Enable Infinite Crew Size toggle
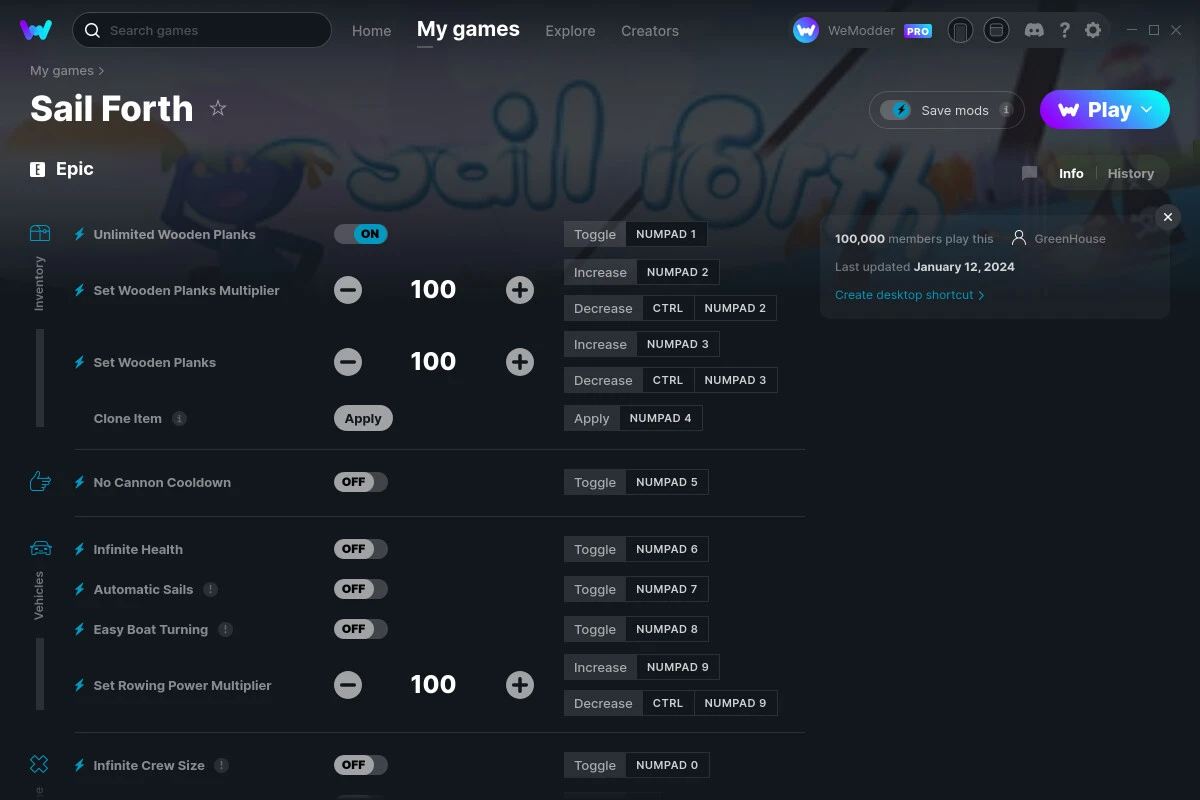 coord(361,765)
